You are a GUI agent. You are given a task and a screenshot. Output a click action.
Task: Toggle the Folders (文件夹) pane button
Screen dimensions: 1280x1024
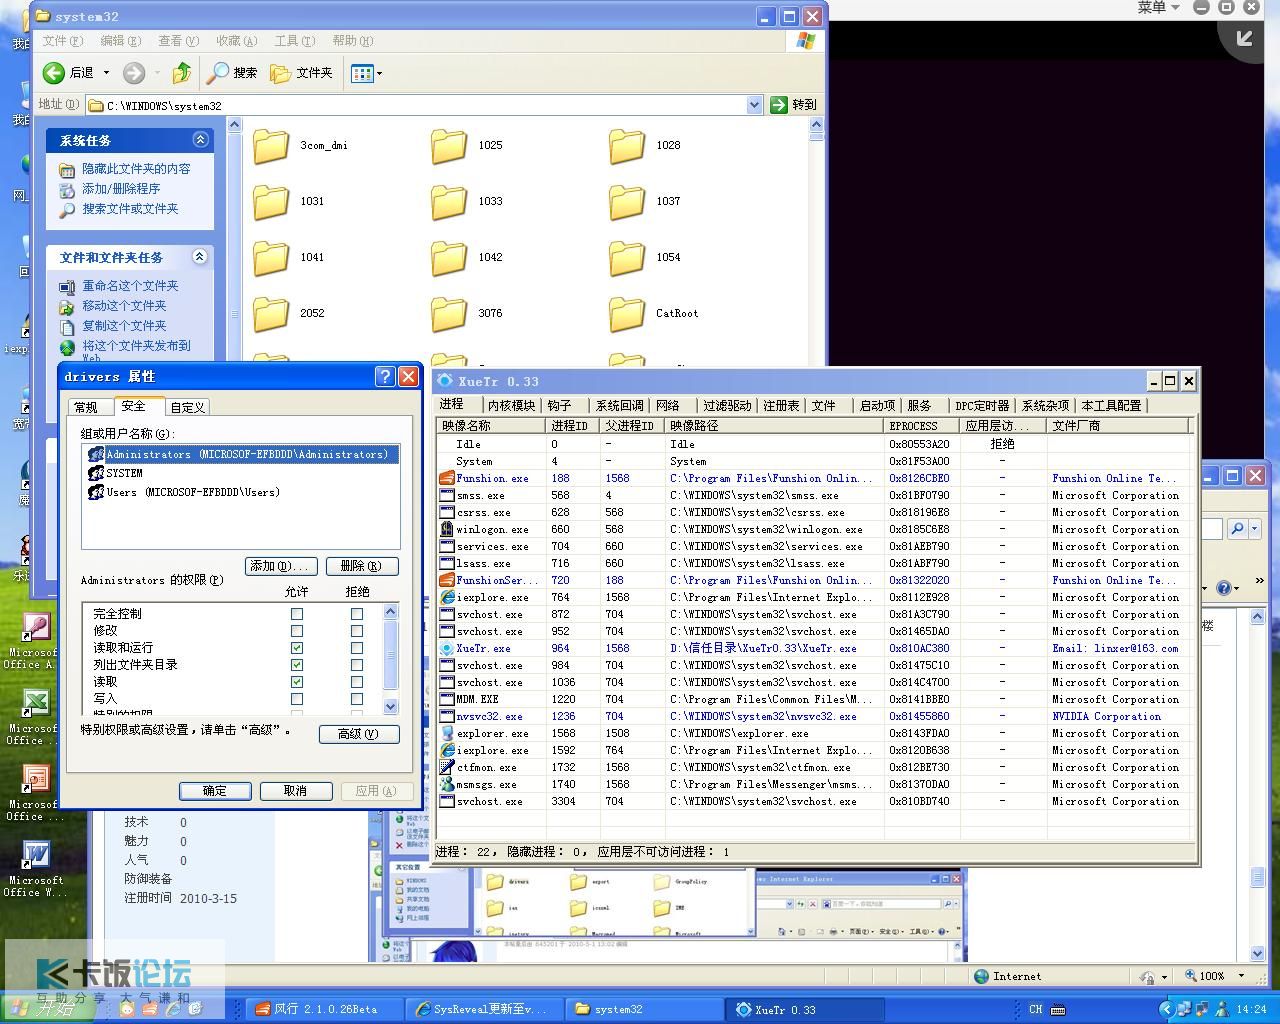(302, 73)
